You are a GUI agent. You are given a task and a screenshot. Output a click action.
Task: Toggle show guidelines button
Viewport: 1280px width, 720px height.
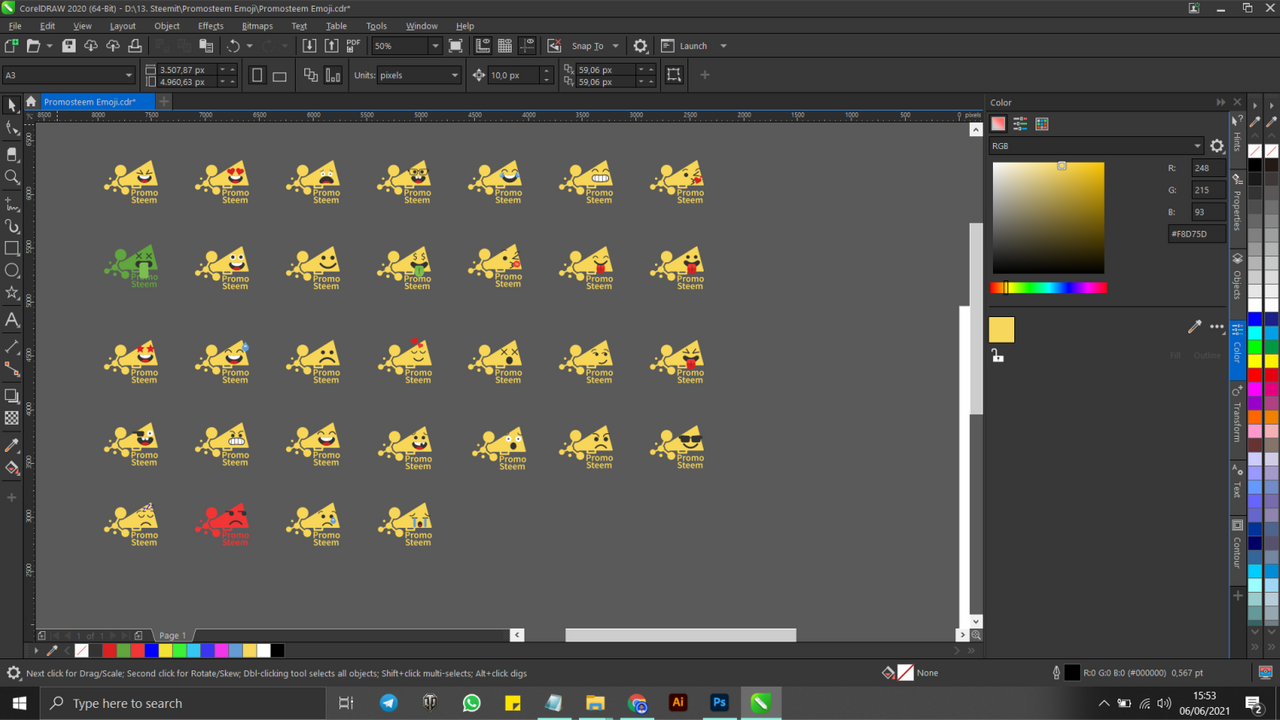point(527,46)
